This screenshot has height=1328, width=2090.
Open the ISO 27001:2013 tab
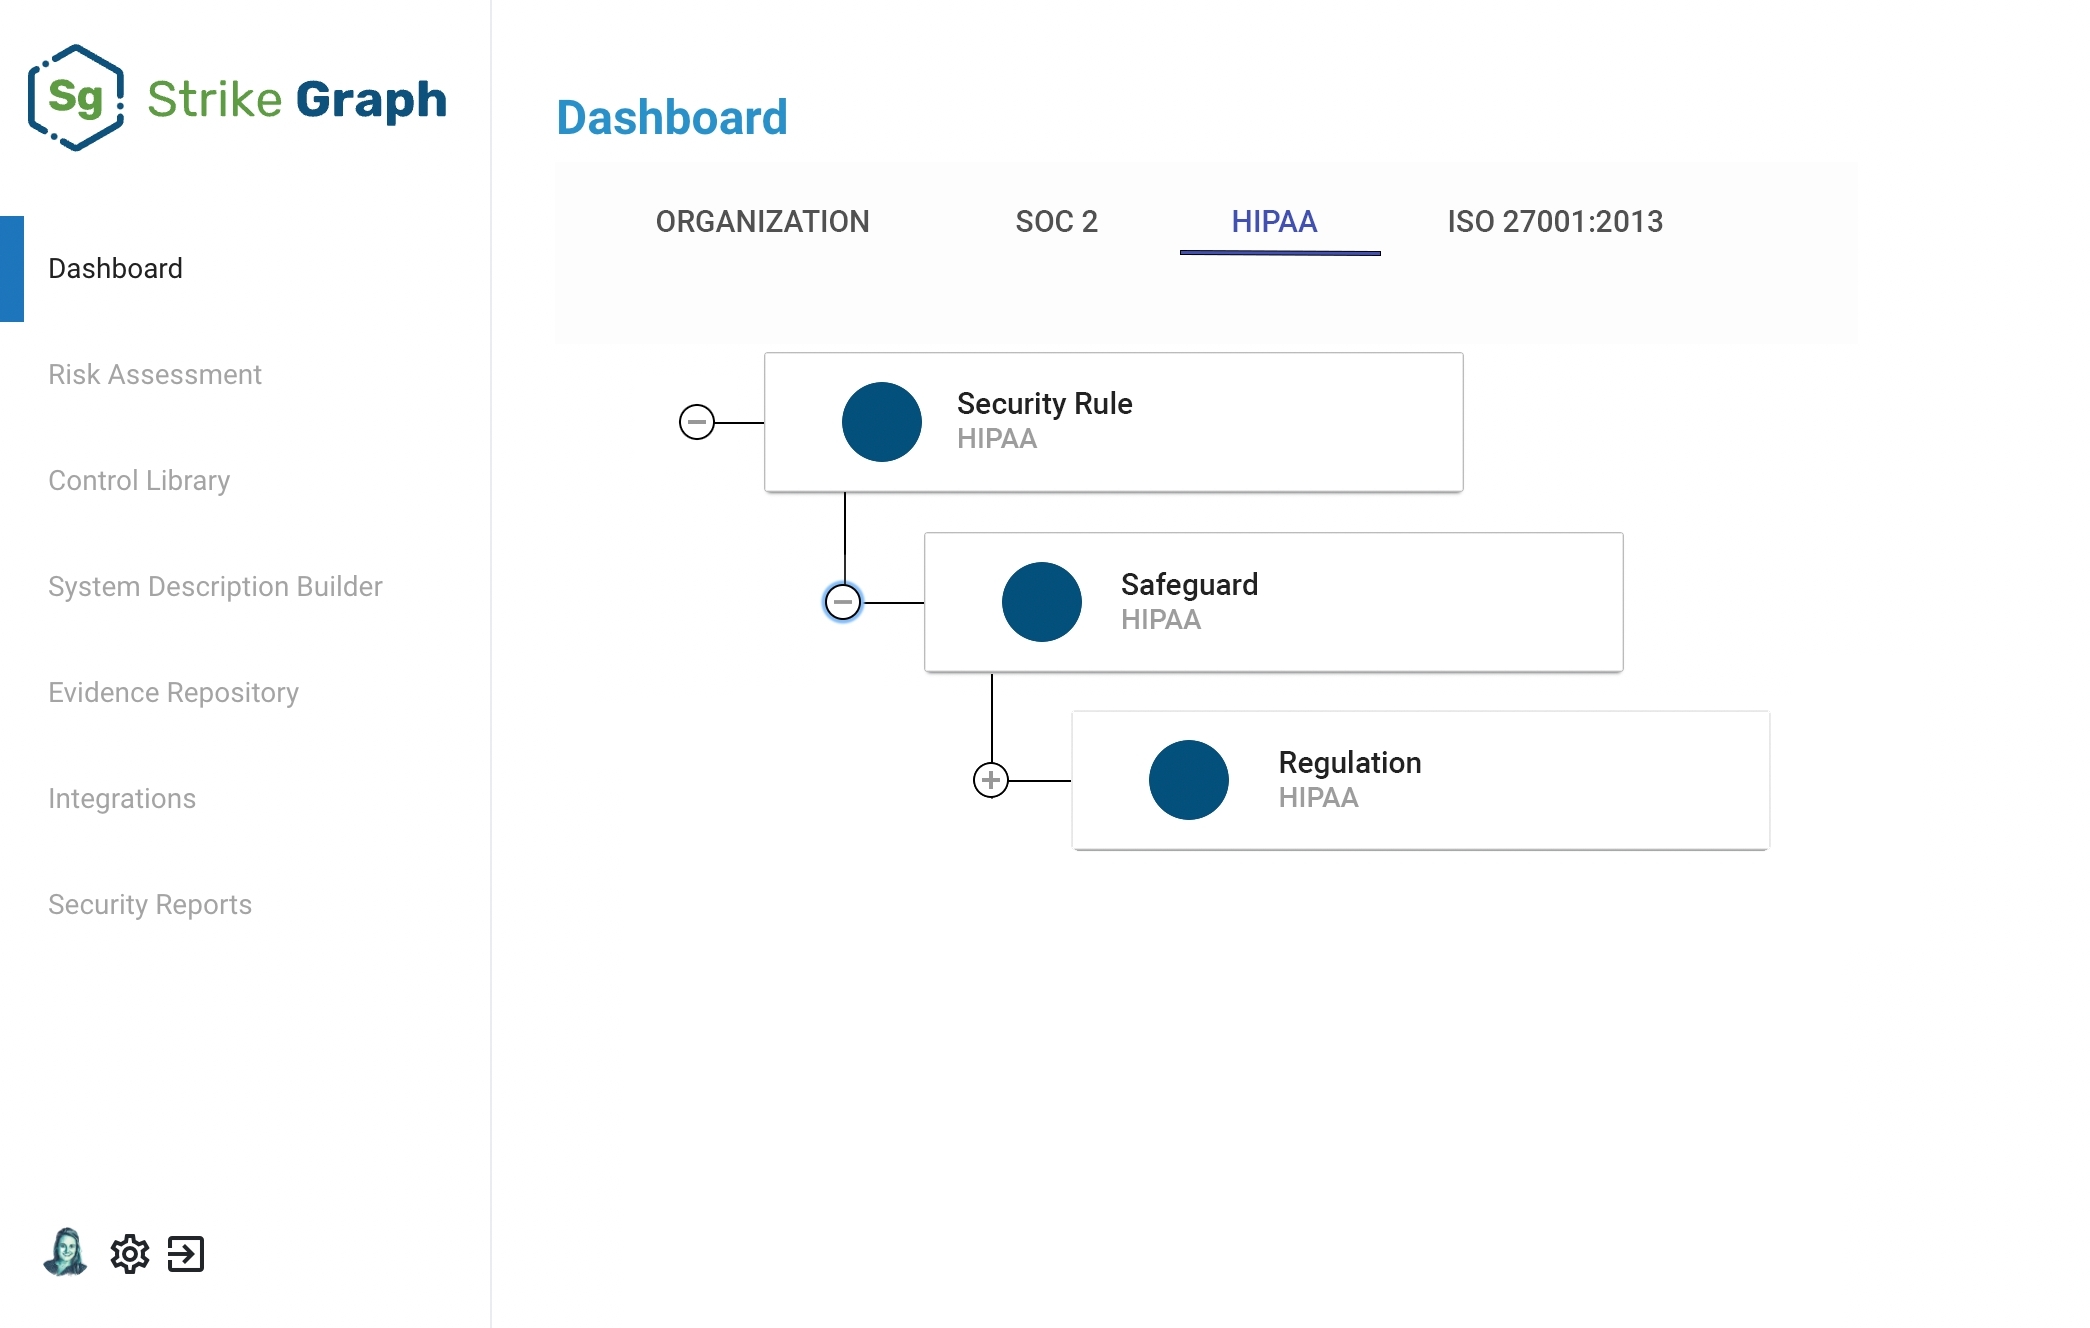click(1555, 222)
